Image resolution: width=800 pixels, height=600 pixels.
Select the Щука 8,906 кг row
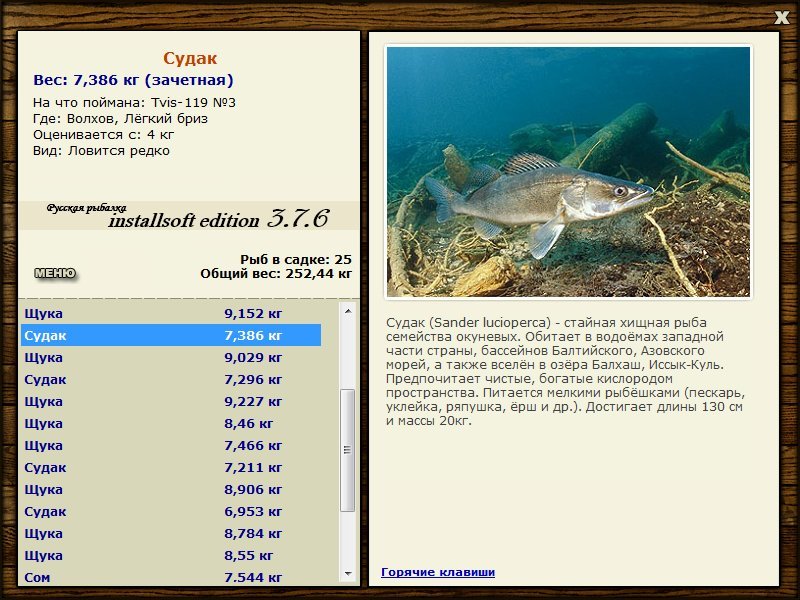coord(171,489)
